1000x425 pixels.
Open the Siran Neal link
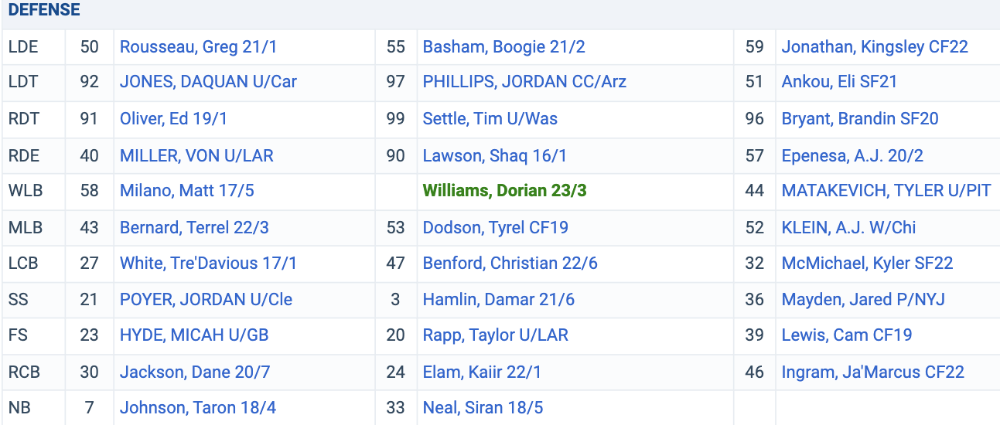(x=483, y=407)
